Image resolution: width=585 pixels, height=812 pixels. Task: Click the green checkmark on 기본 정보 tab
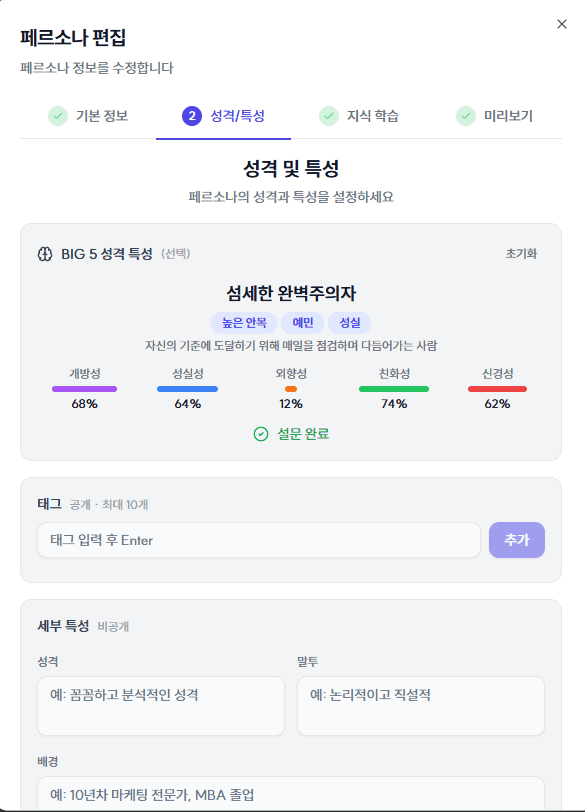point(55,116)
